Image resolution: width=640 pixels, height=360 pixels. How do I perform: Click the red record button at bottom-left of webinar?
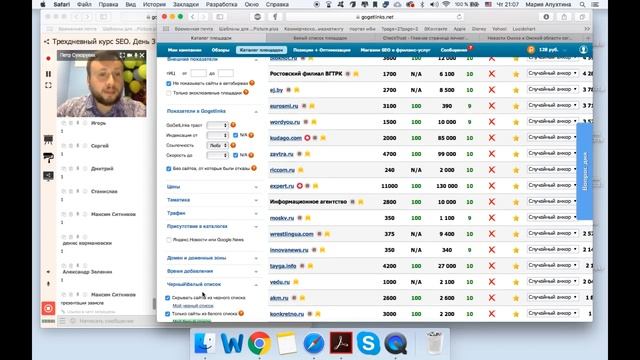(x=48, y=308)
